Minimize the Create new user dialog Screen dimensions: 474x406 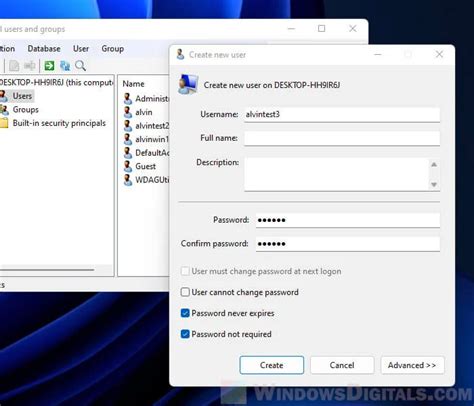[378, 54]
